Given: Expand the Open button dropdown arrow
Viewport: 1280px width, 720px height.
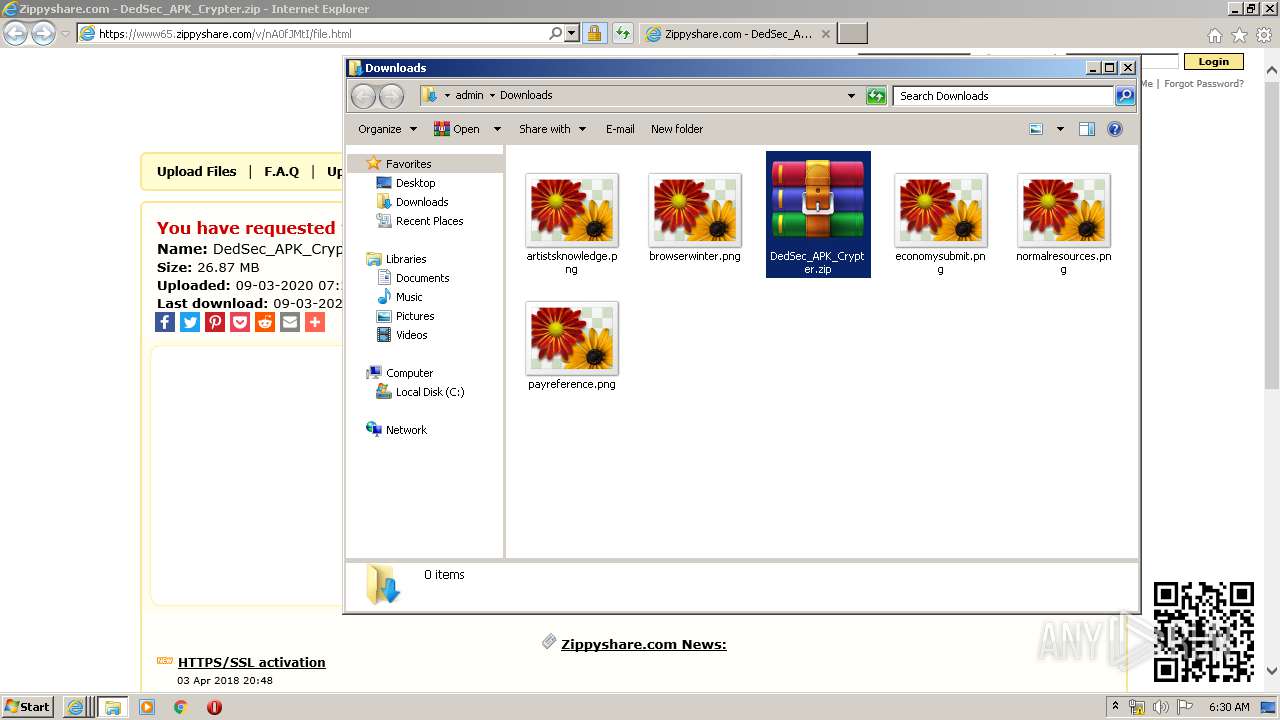Looking at the screenshot, I should tap(497, 129).
